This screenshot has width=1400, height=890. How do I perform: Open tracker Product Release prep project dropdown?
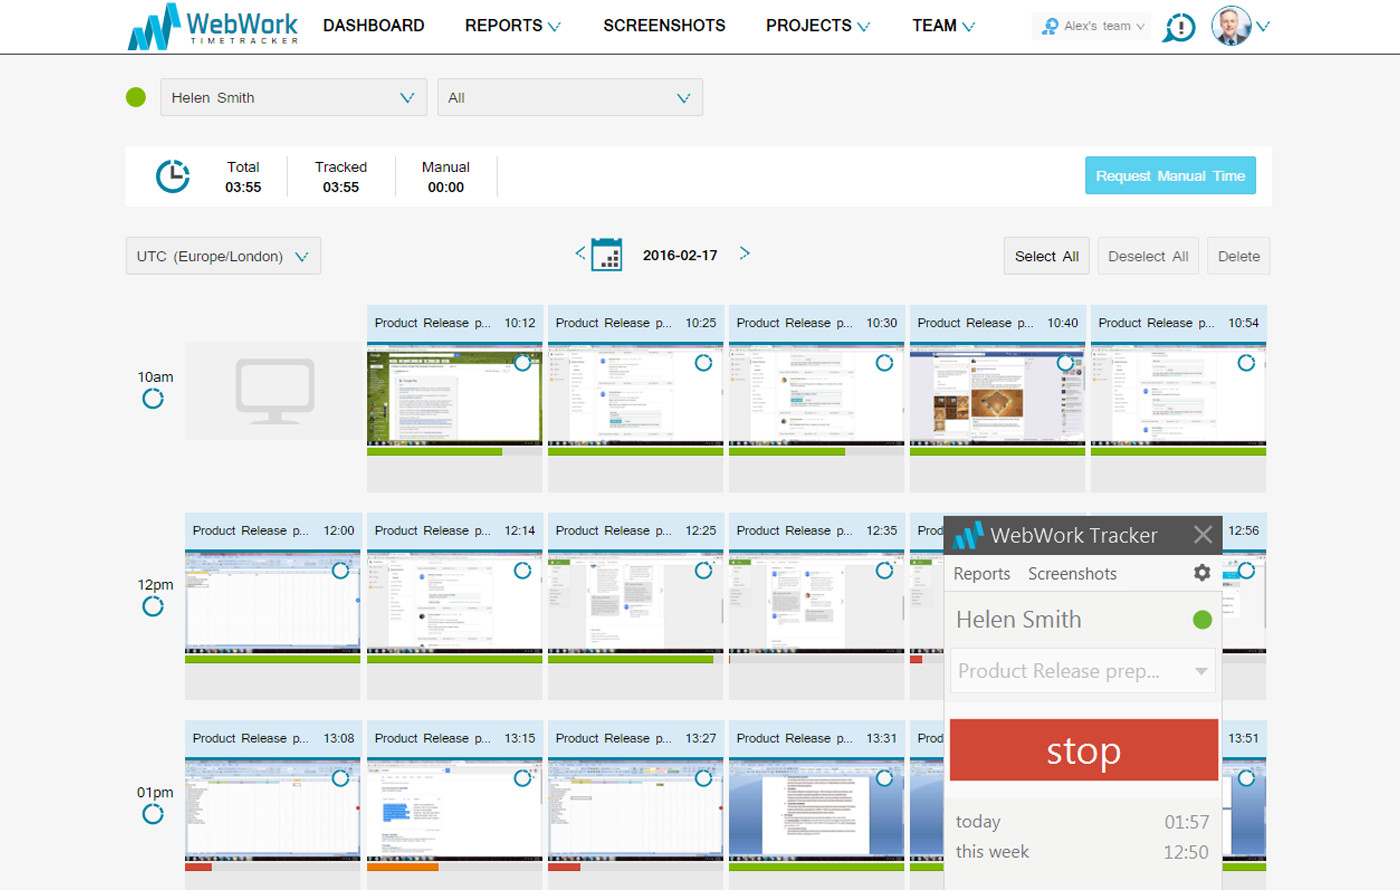click(x=1083, y=671)
